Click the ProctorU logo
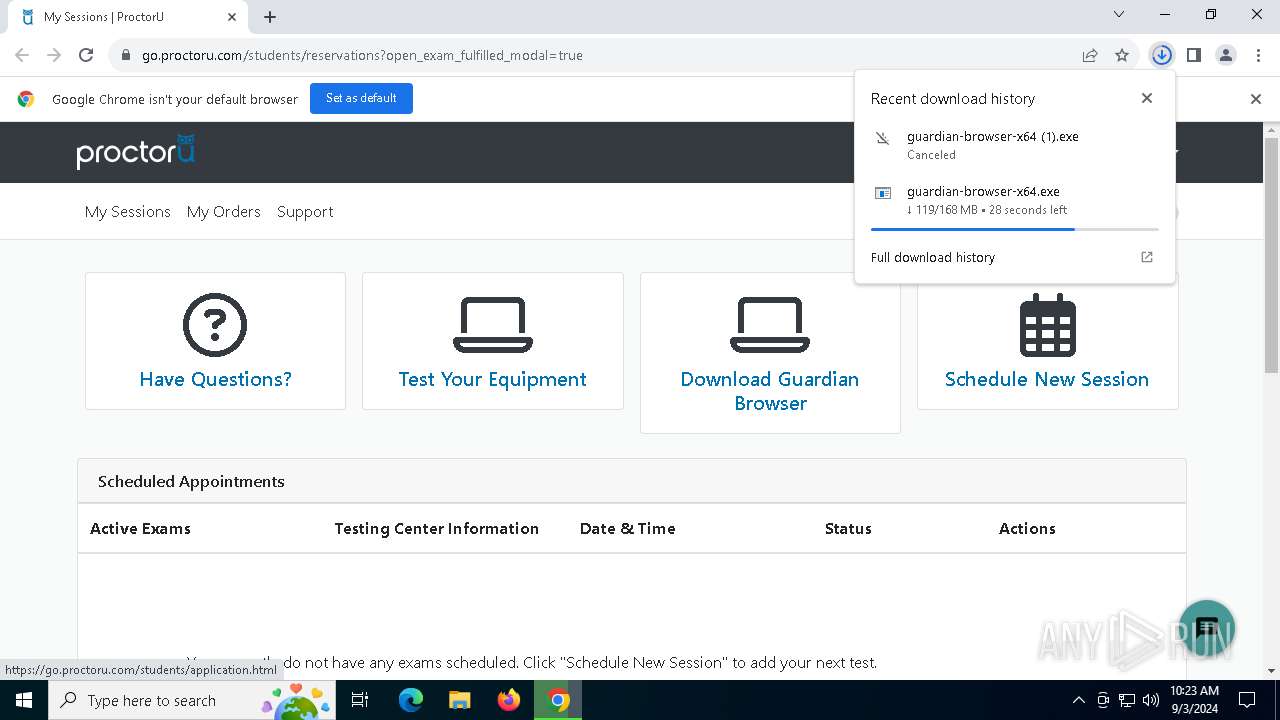 [136, 152]
